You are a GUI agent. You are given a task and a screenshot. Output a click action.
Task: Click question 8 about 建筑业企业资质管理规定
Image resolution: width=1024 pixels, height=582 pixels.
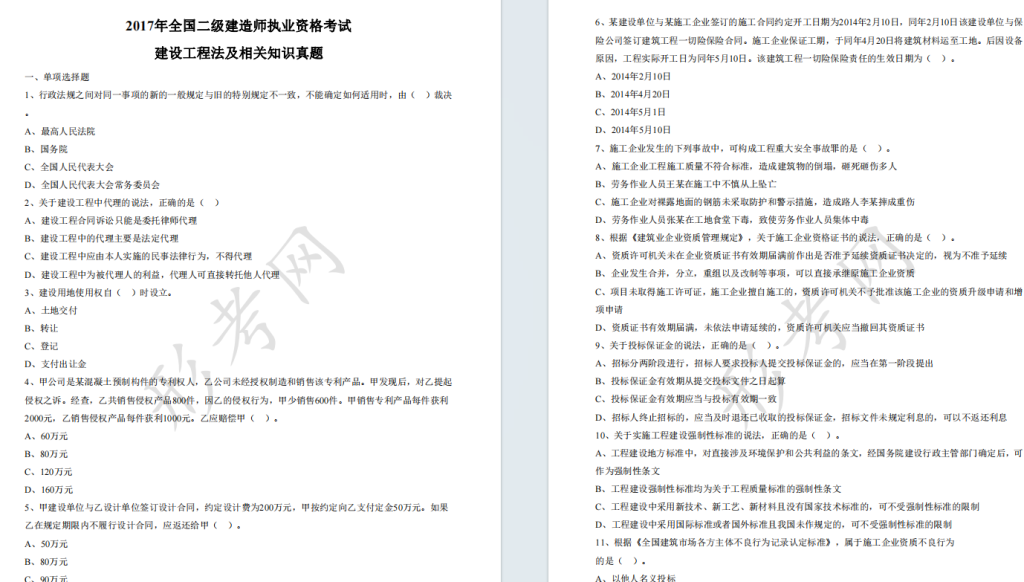pyautogui.click(x=775, y=238)
